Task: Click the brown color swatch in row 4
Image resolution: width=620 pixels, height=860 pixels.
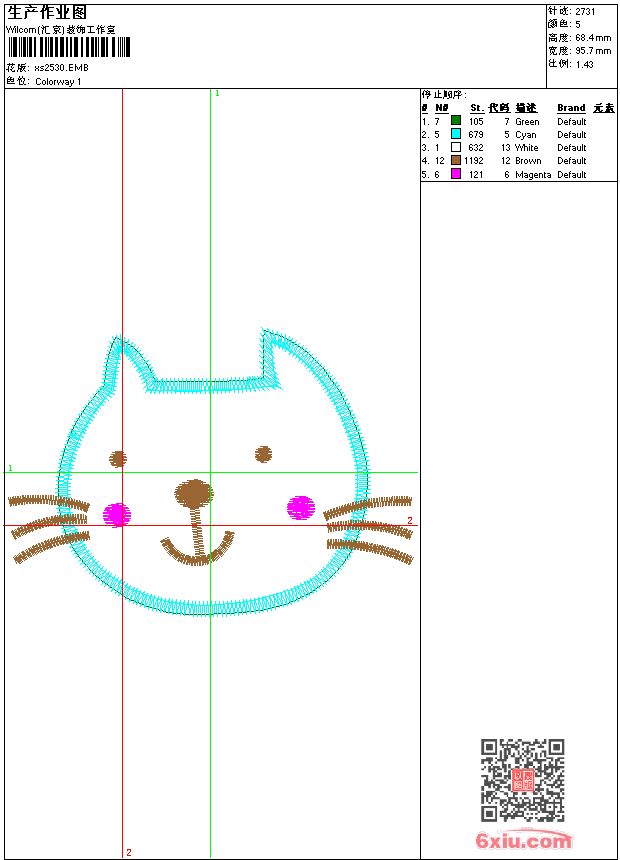Action: click(x=455, y=160)
